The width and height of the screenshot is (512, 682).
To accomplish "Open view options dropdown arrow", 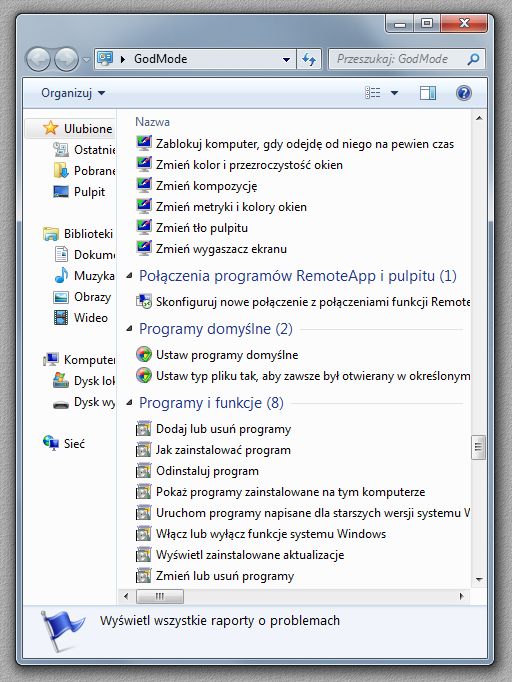I will click(x=394, y=93).
